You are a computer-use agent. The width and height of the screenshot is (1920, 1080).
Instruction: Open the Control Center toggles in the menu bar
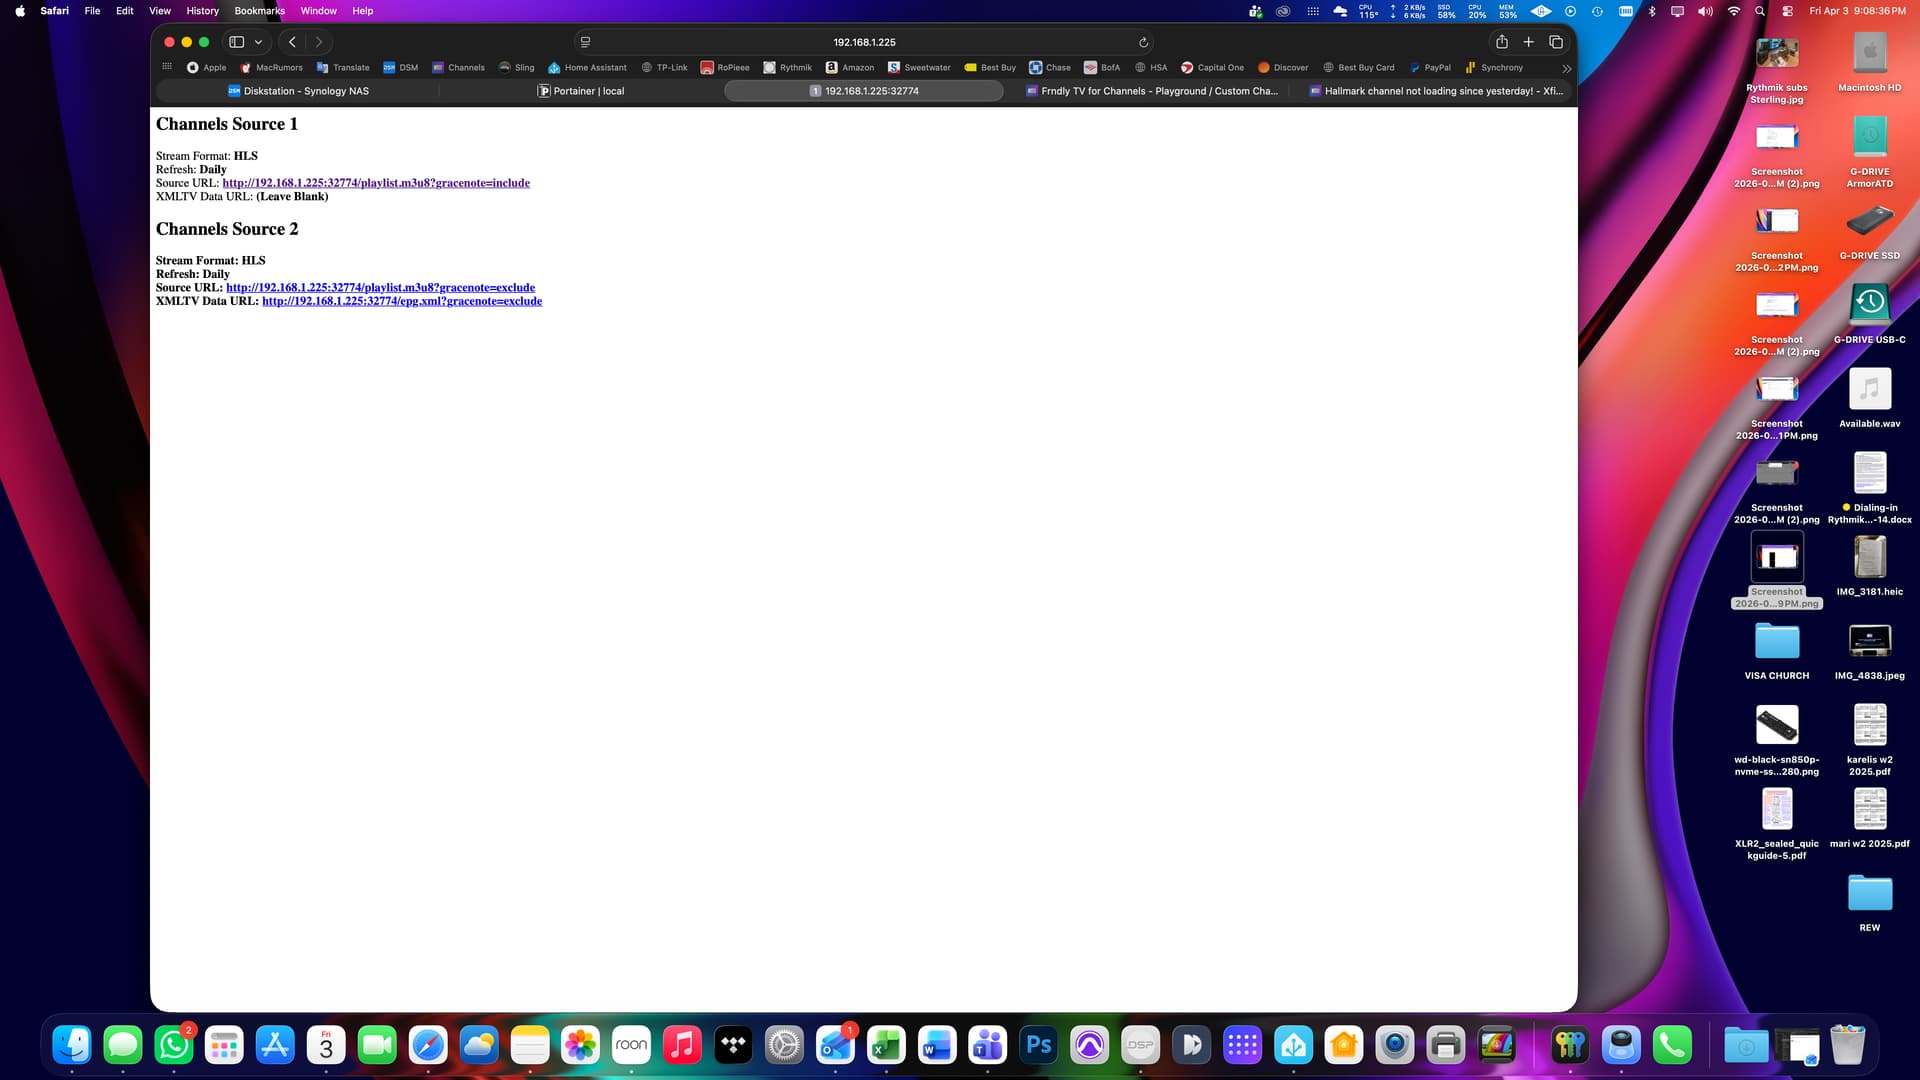(1787, 11)
